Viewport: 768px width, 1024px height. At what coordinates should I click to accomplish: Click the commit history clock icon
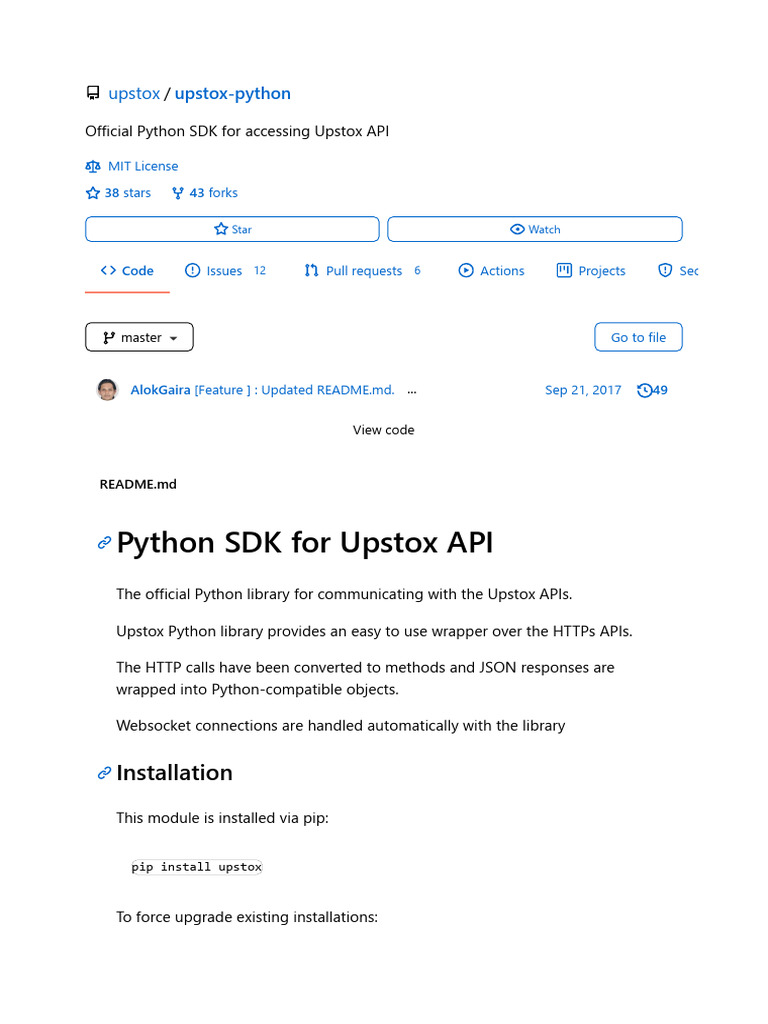tap(644, 390)
